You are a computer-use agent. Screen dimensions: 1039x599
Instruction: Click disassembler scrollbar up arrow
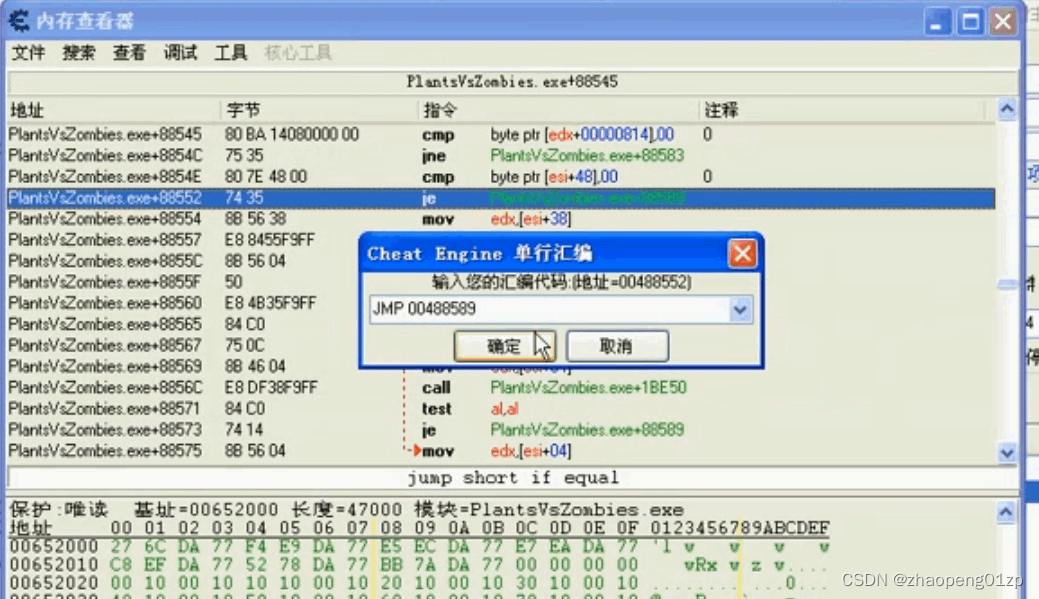point(1007,109)
